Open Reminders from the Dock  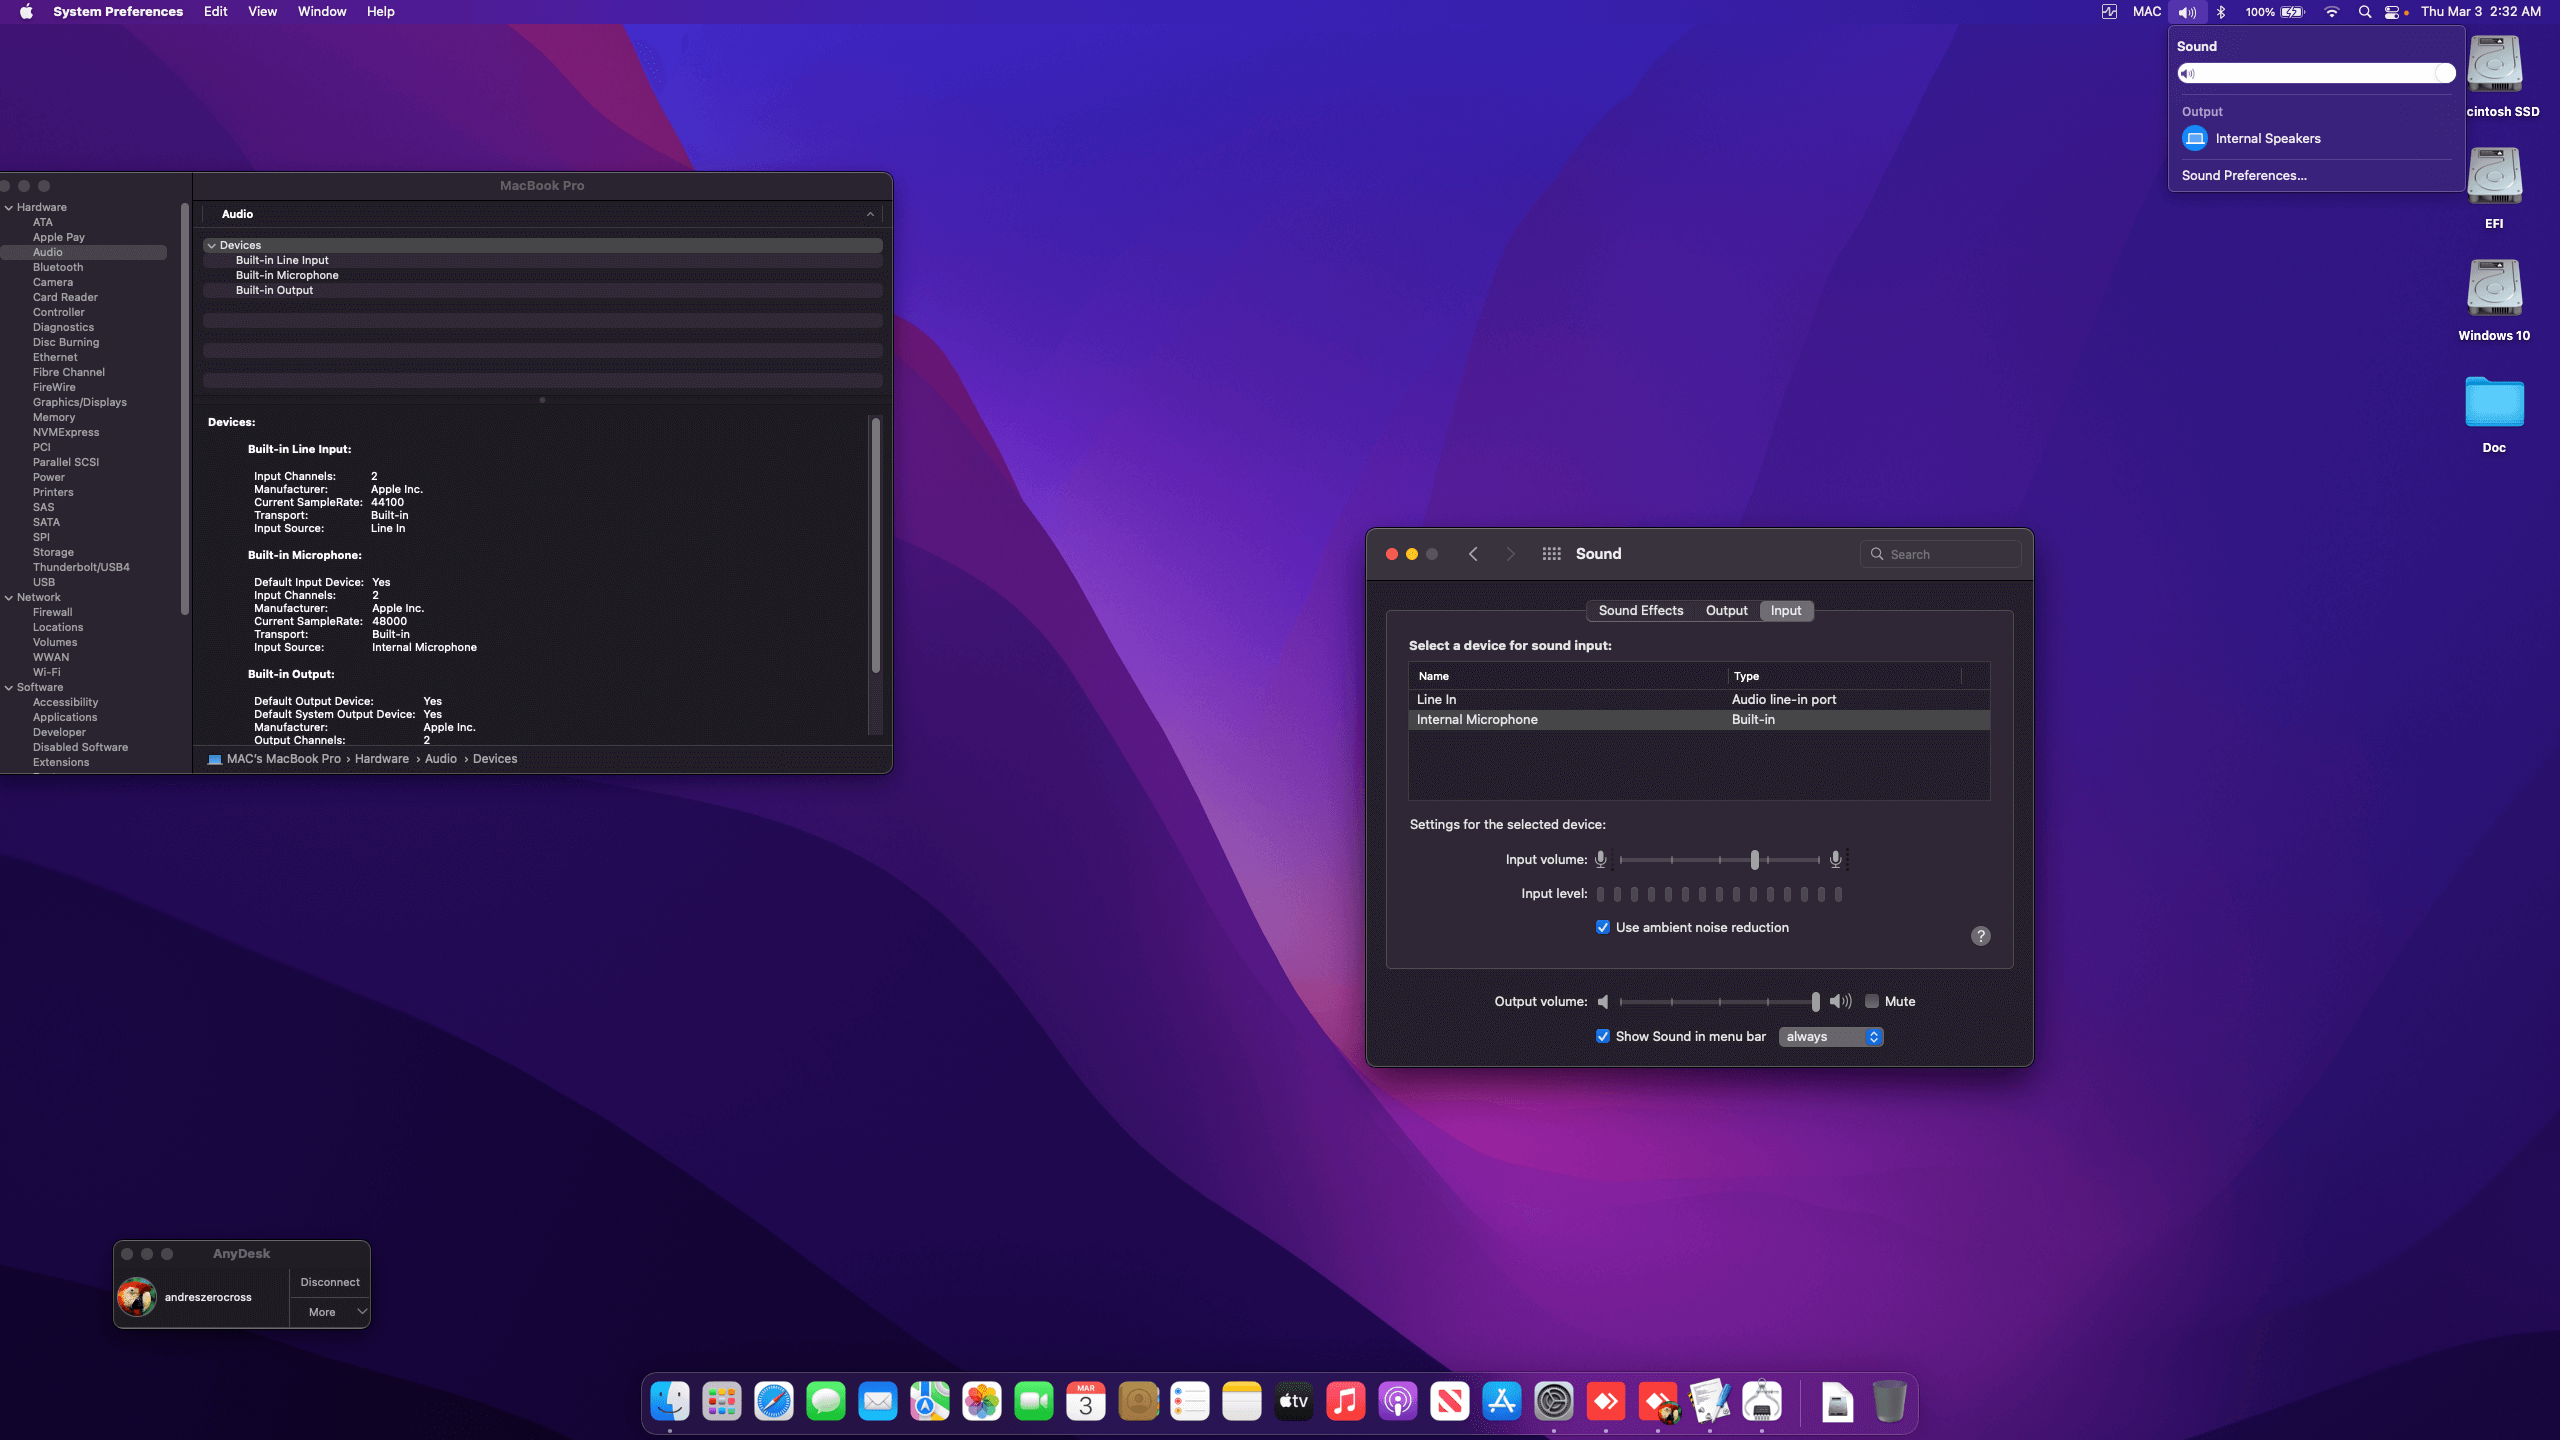1190,1402
